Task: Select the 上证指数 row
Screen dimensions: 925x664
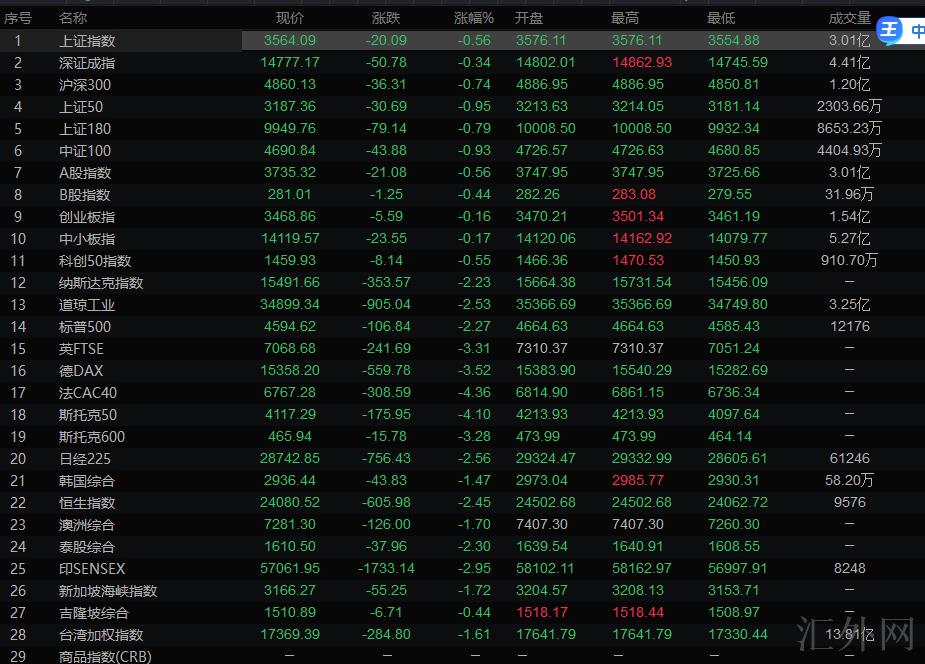Action: tap(87, 41)
